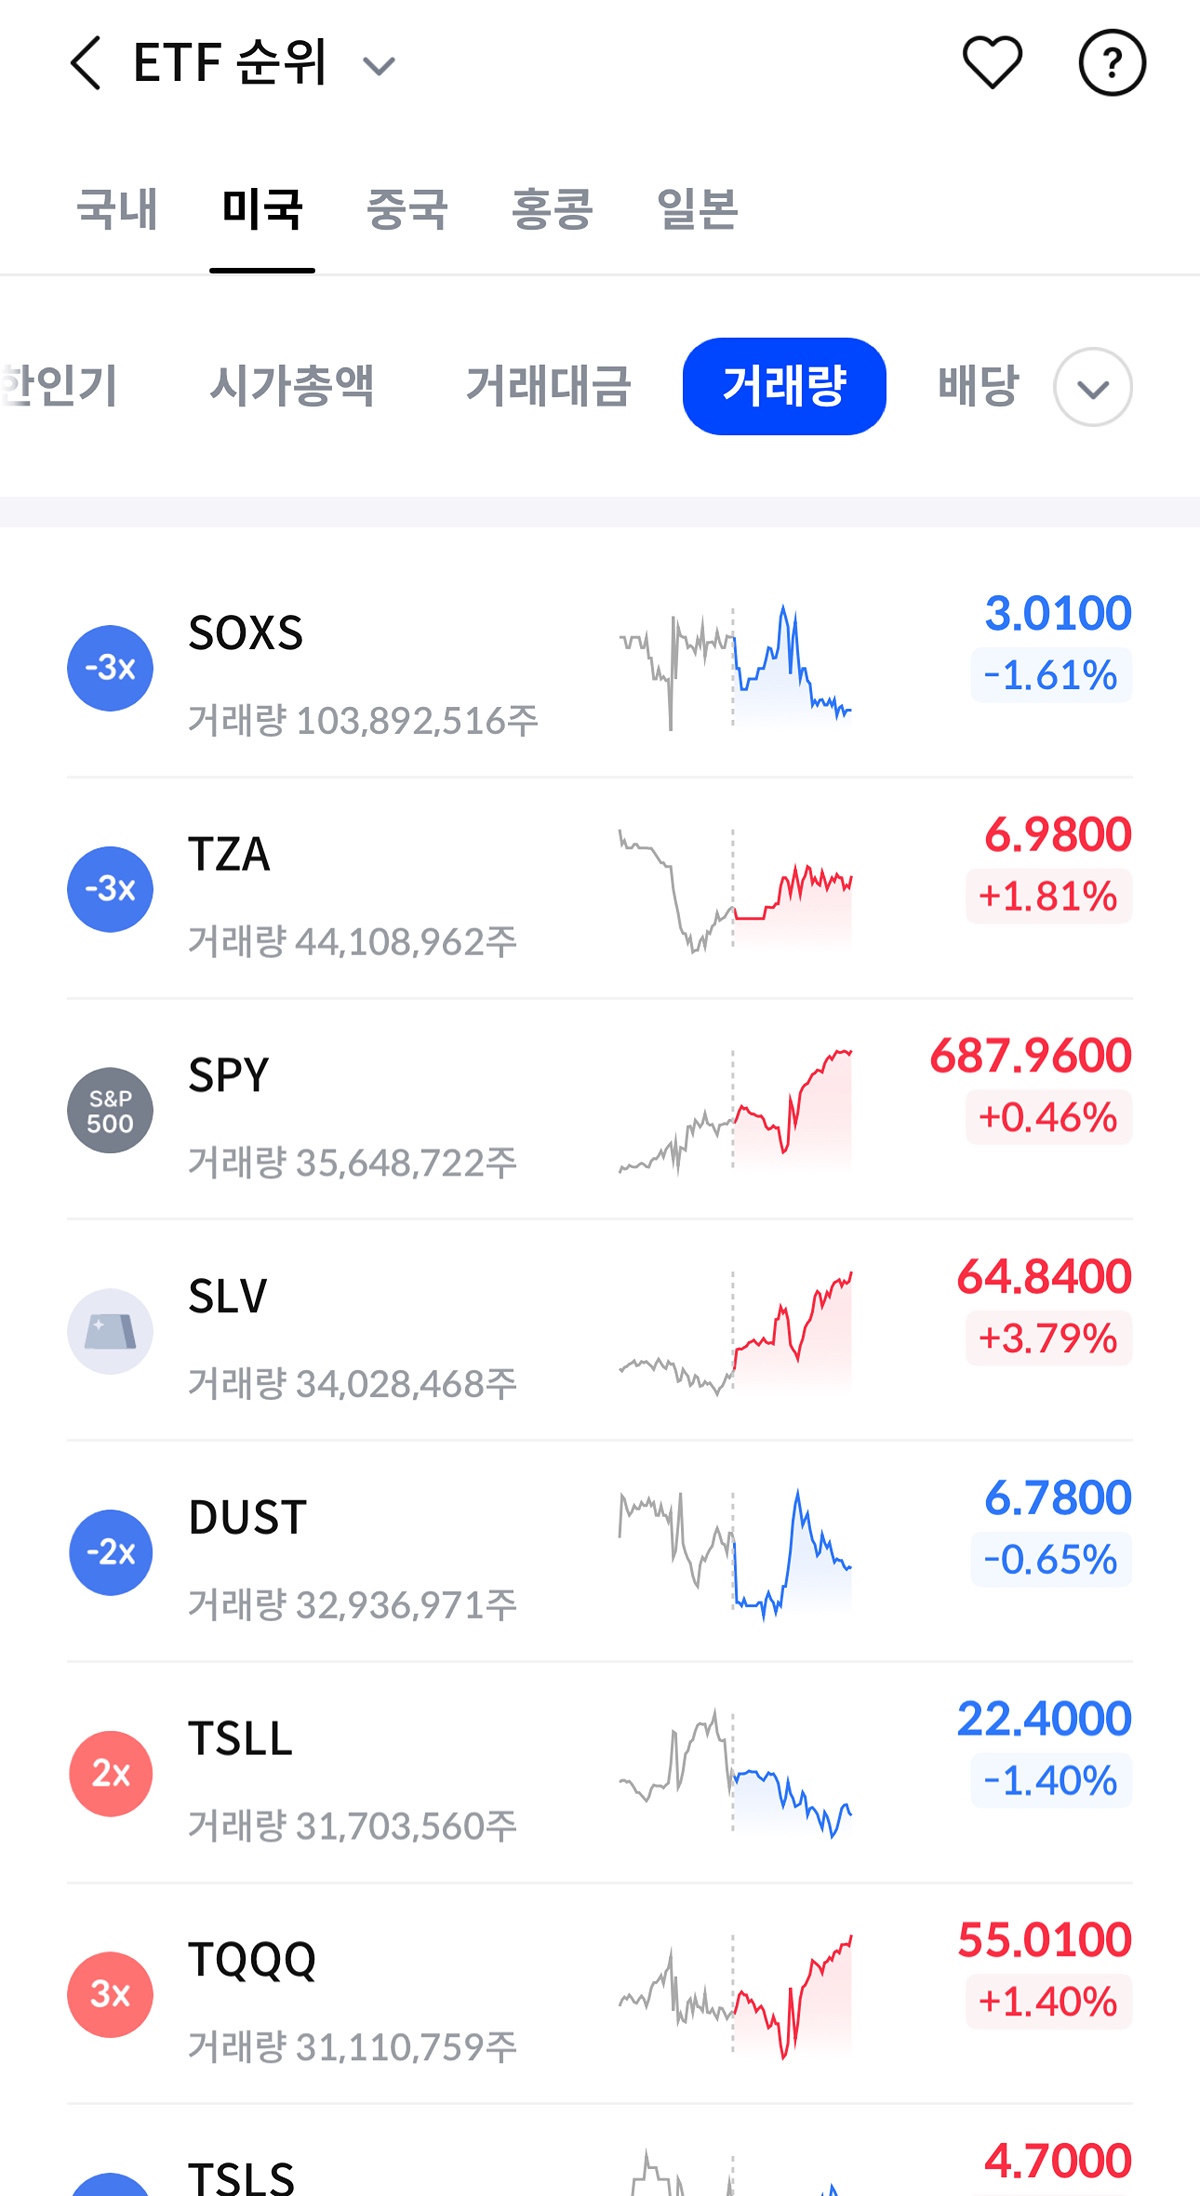The width and height of the screenshot is (1200, 2196).
Task: Tap the back arrow icon
Action: (87, 64)
